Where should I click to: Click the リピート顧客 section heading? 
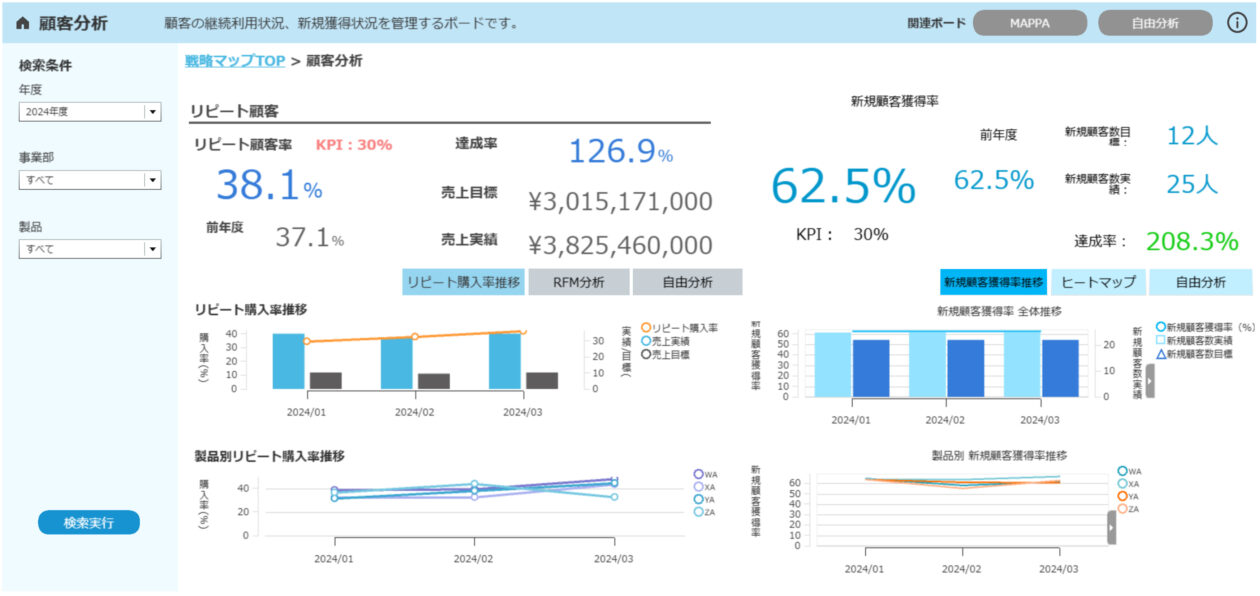[x=234, y=111]
